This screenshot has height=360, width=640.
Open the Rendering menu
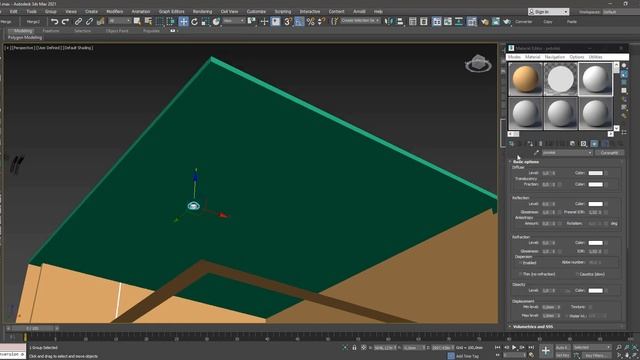coord(202,11)
